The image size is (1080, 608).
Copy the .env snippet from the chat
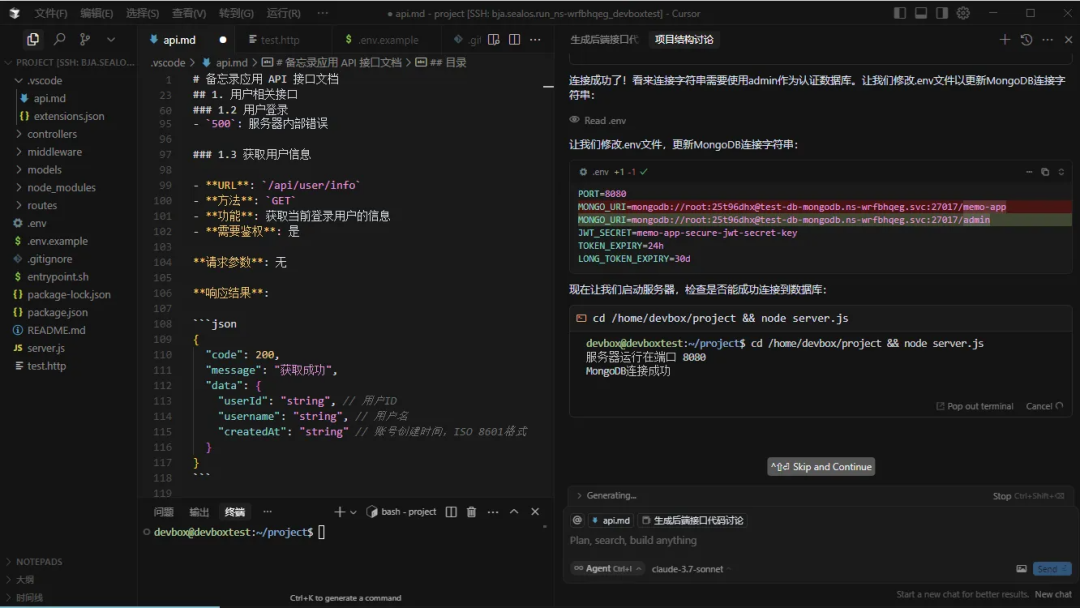1045,172
